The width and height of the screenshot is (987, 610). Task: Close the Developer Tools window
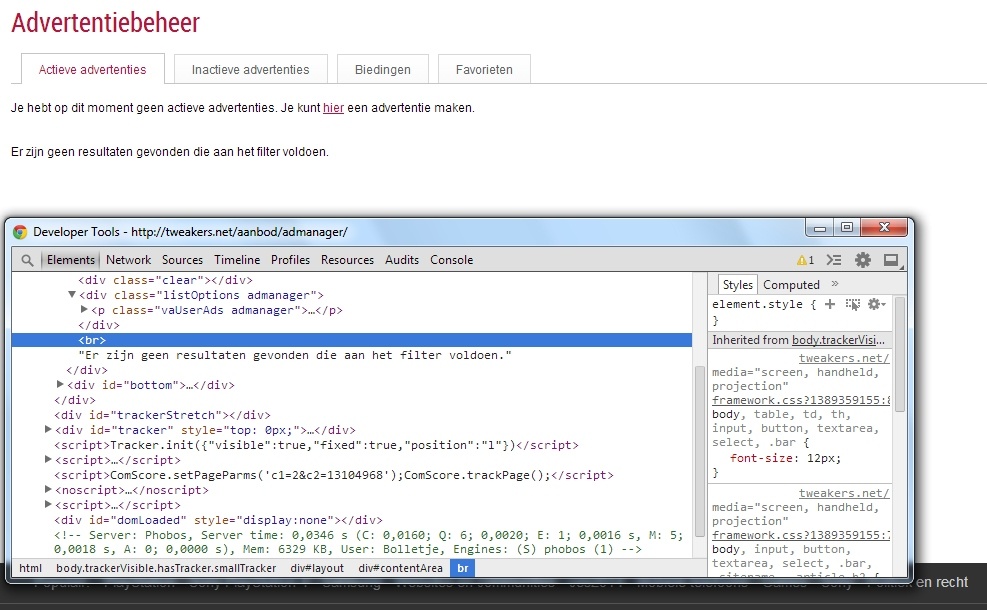click(884, 227)
